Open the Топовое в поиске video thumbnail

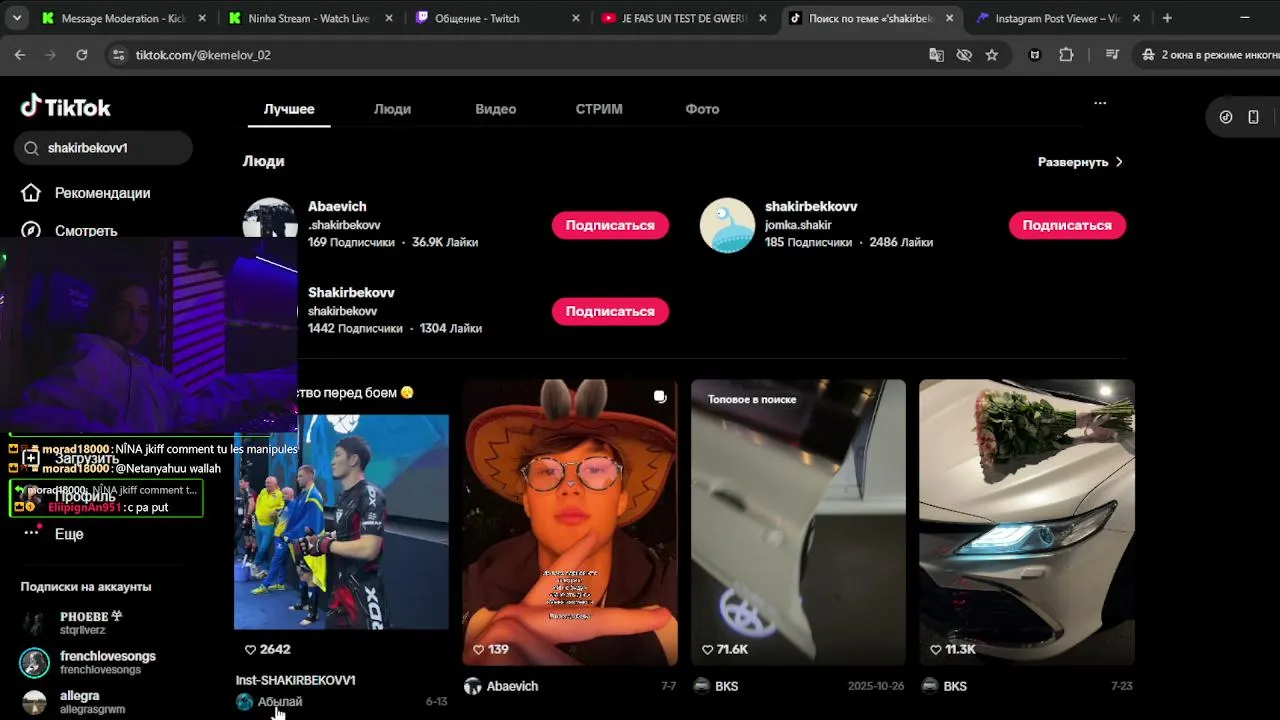tap(798, 522)
